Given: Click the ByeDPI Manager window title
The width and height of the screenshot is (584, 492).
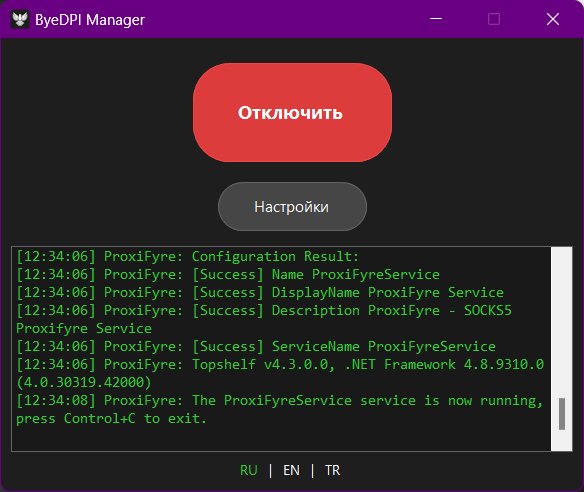Looking at the screenshot, I should [x=90, y=20].
